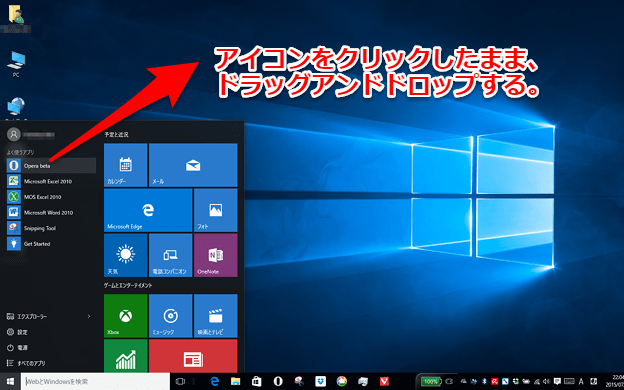This screenshot has width=624, height=390.
Task: Launch Microsoft Word 2010 from Start menu
Action: point(51,213)
